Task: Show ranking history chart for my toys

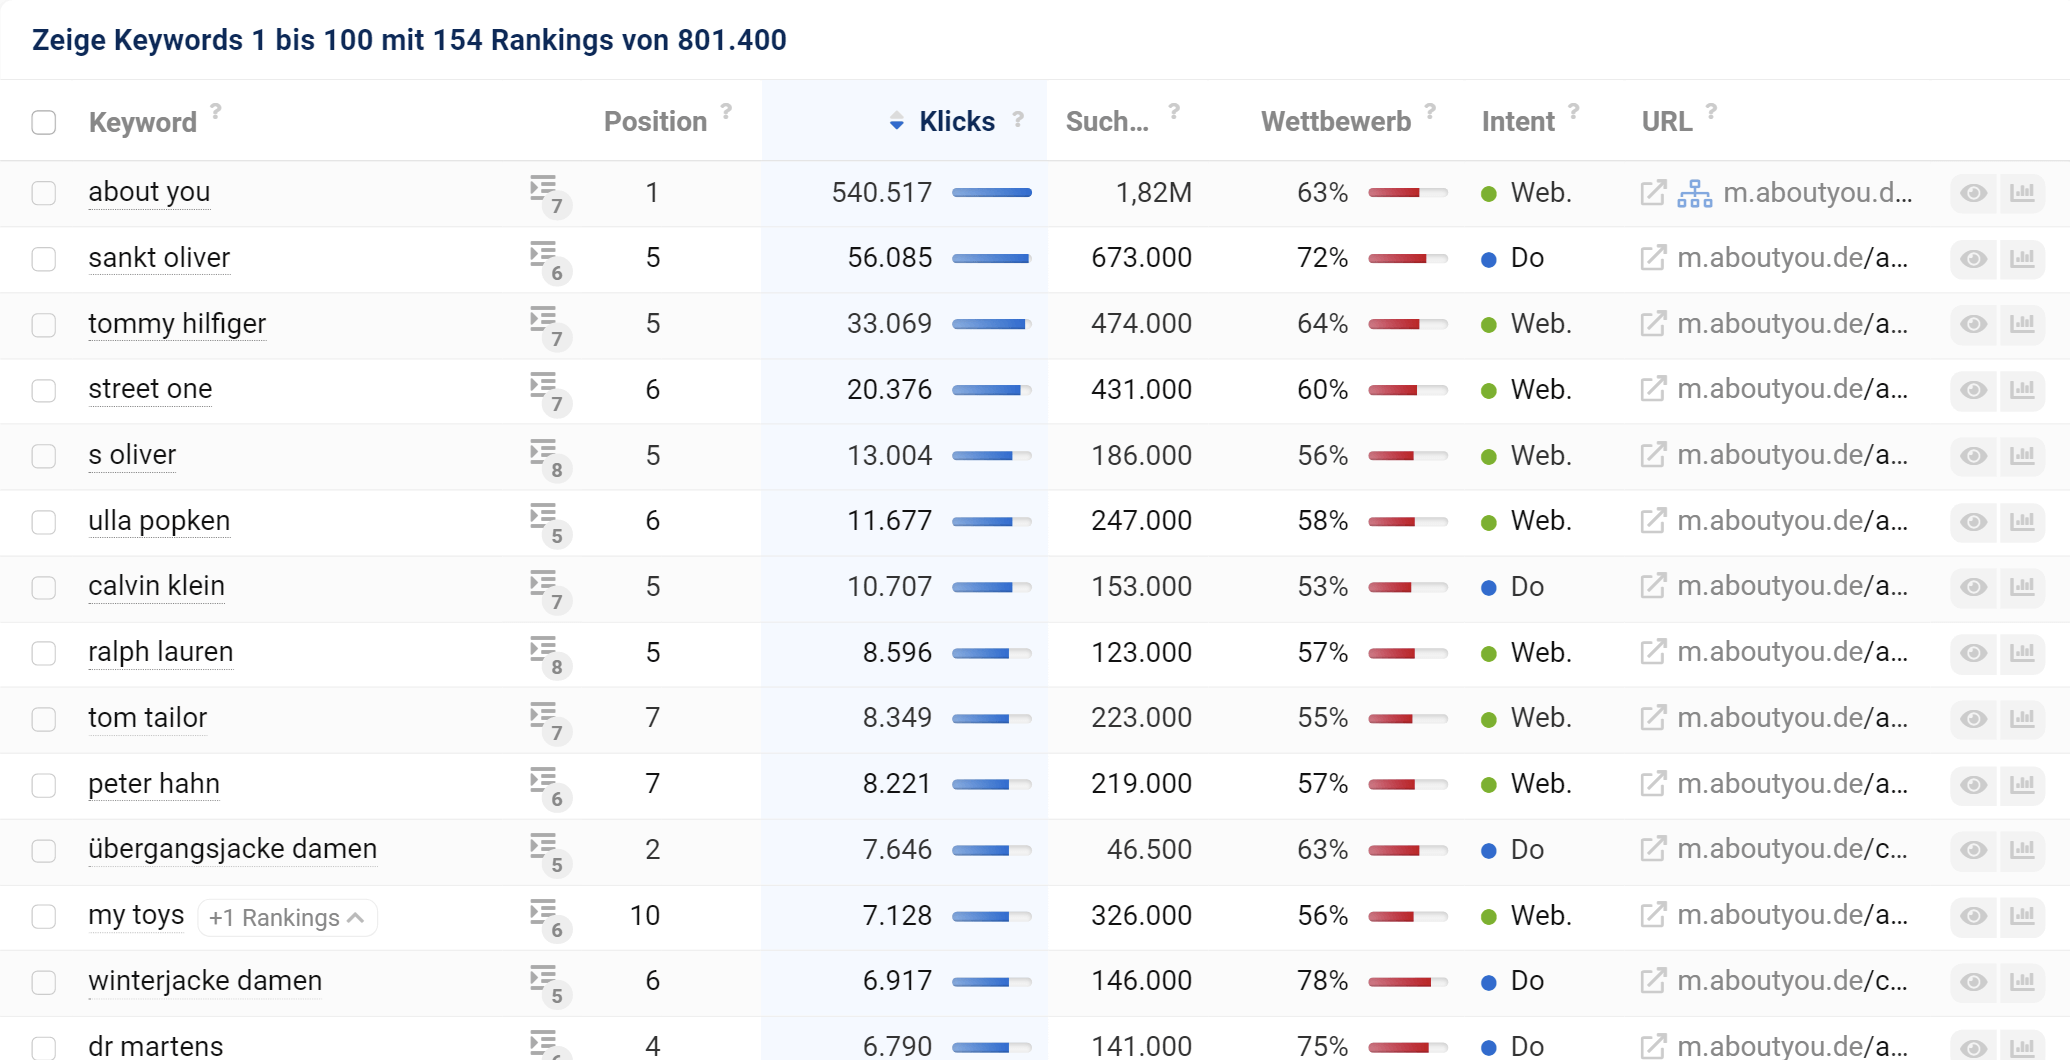Action: tap(2022, 916)
